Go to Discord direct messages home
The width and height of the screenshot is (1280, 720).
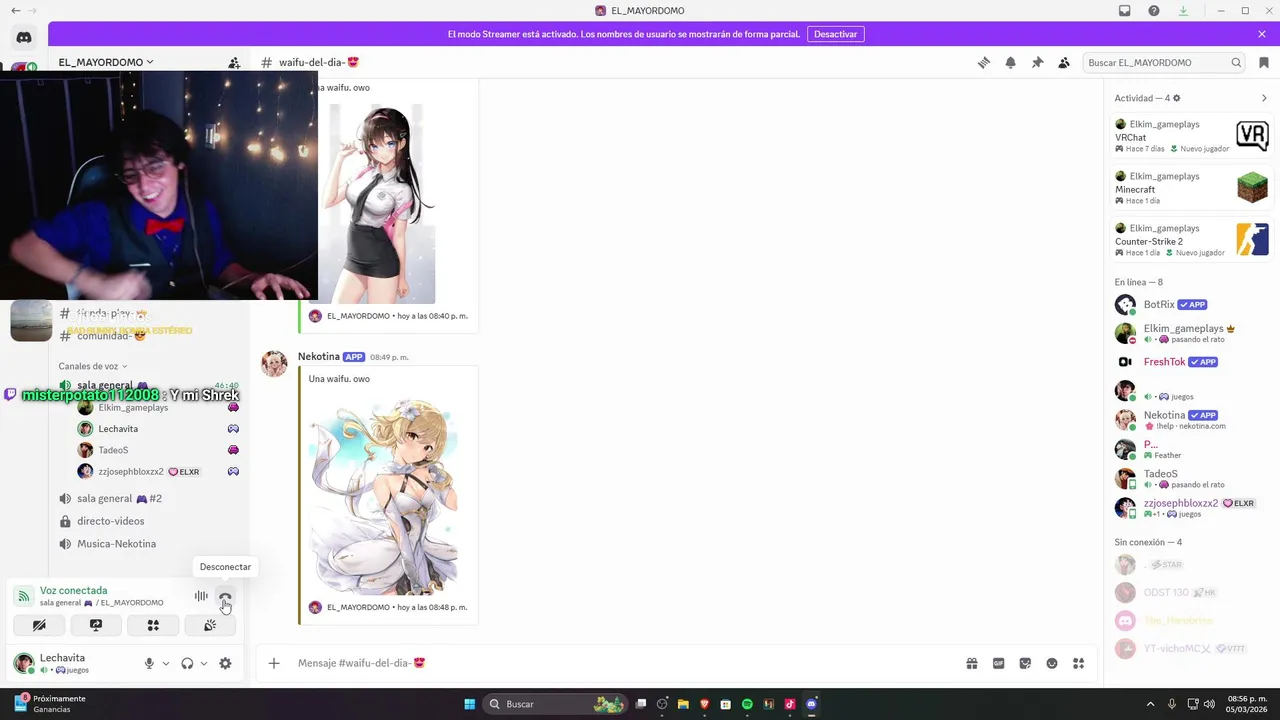(24, 38)
